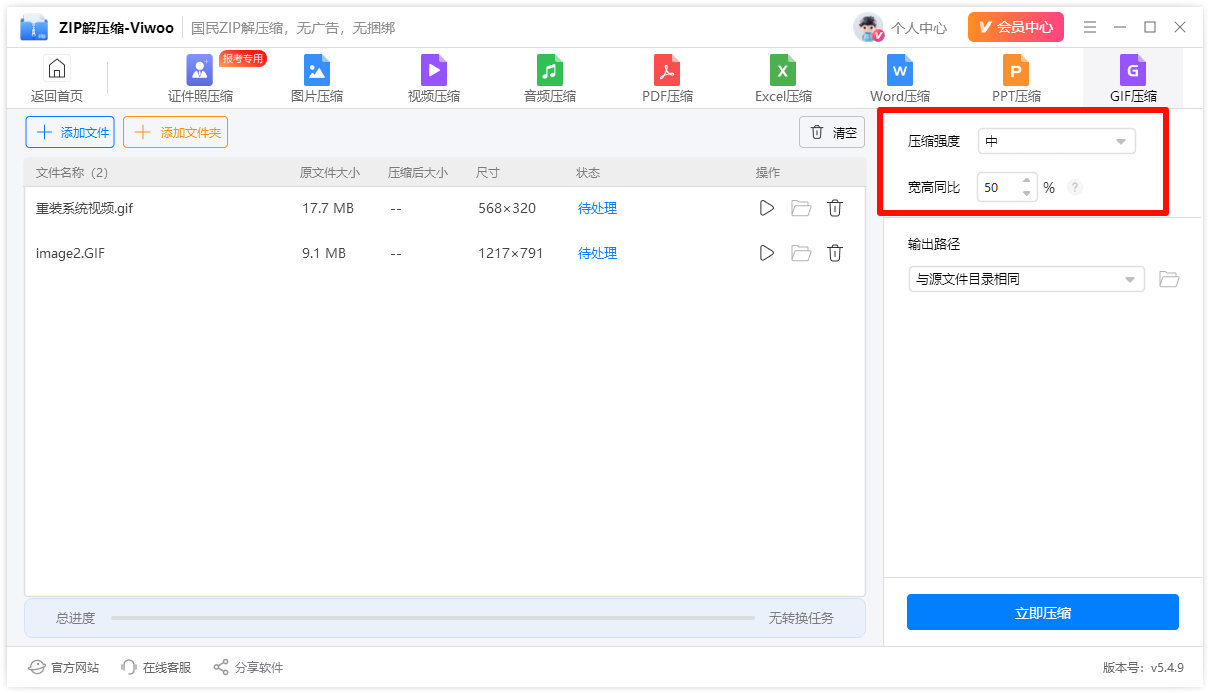The width and height of the screenshot is (1210, 694).
Task: Delete 重装系统视频.gif from the list
Action: click(x=835, y=208)
